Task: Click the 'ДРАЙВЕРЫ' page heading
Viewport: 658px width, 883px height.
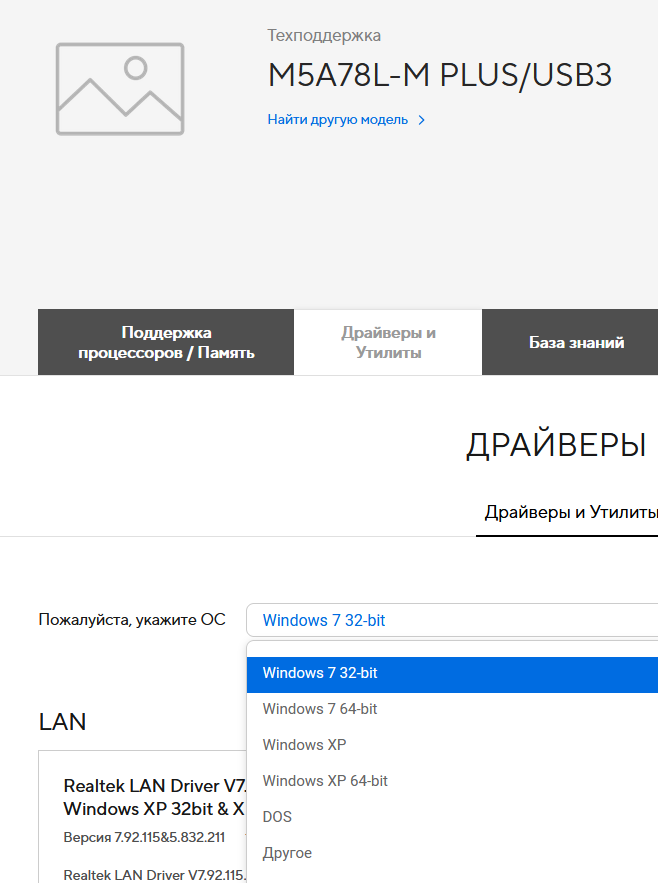Action: pos(556,445)
